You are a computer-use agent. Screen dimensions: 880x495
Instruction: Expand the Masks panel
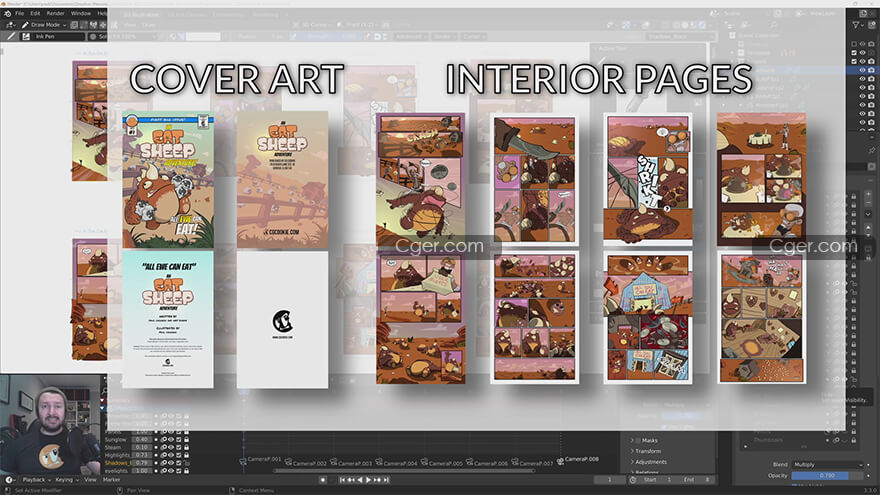(x=649, y=440)
